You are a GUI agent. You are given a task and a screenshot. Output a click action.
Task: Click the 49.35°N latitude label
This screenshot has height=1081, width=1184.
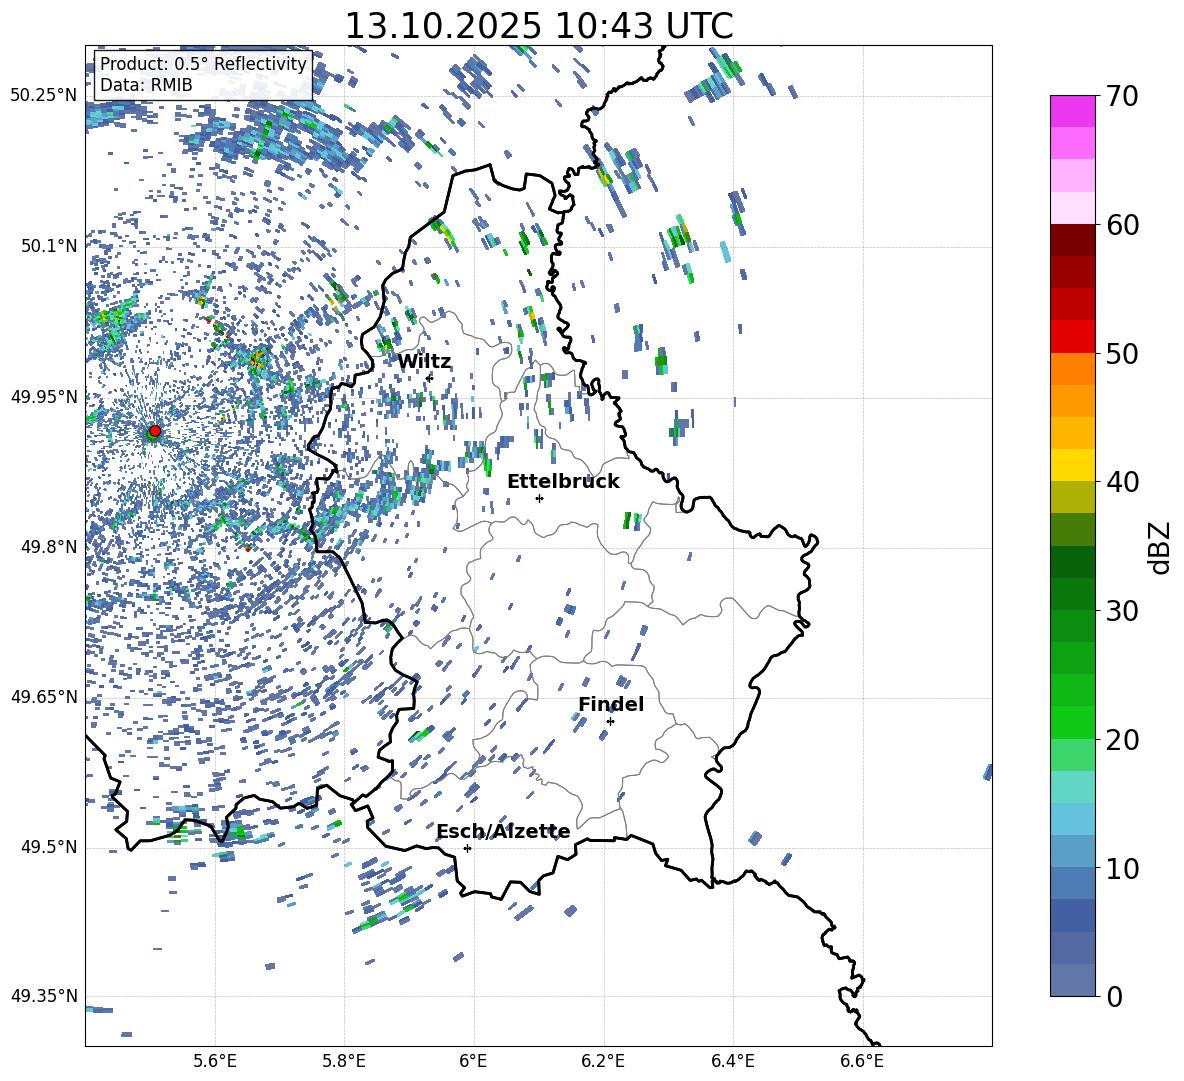coord(44,996)
